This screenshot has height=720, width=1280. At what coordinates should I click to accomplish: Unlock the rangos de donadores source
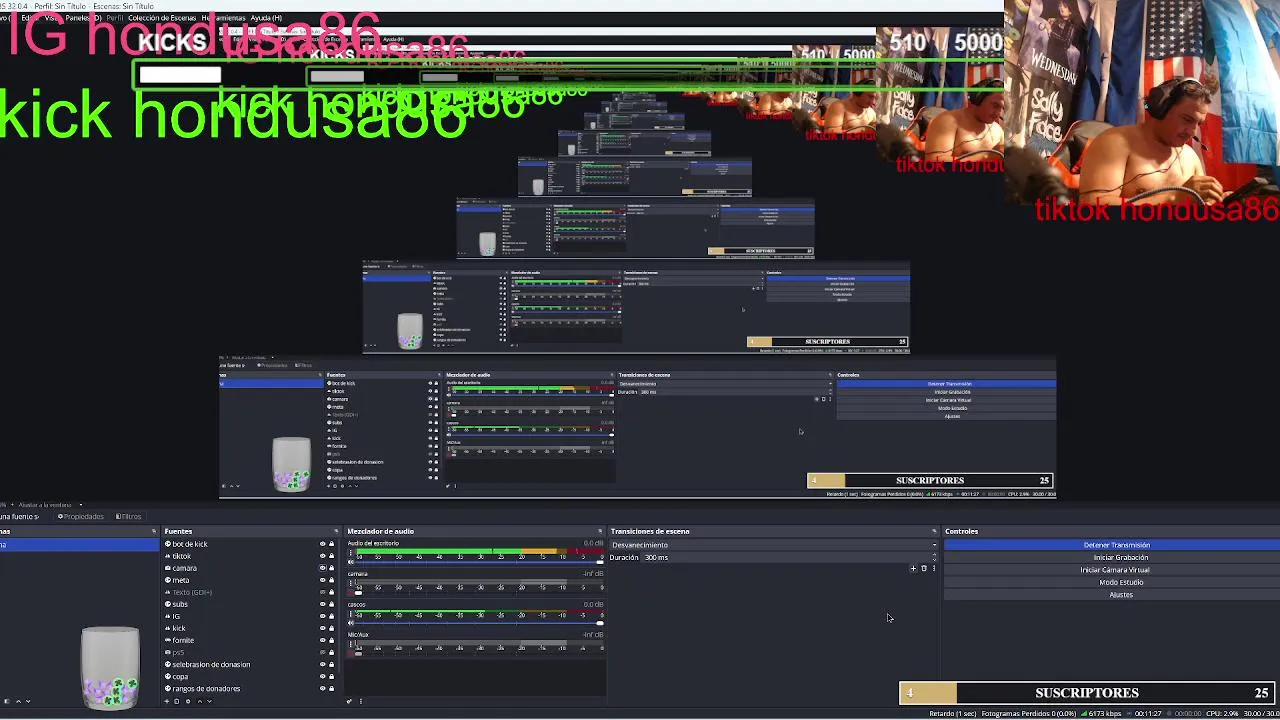pos(331,688)
